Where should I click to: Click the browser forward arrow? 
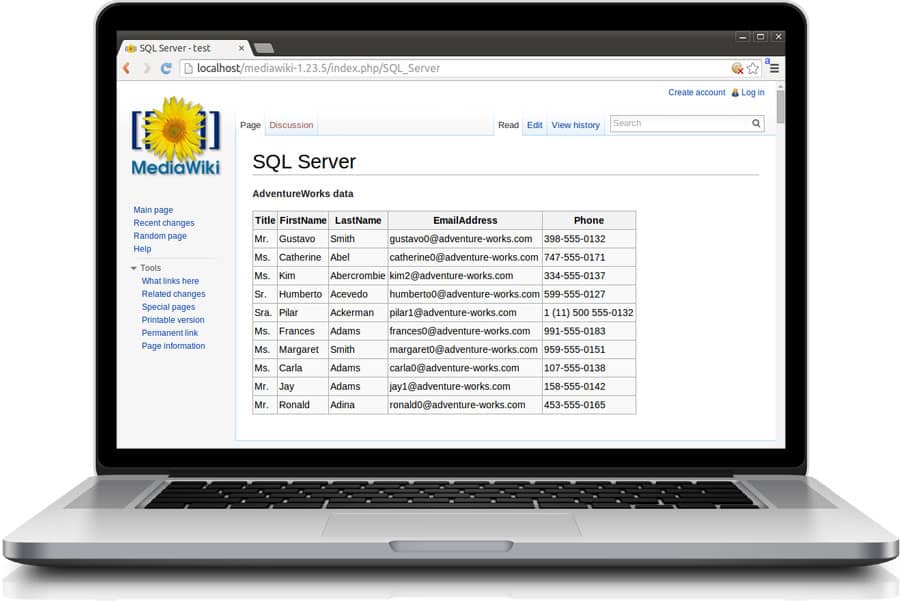[146, 68]
